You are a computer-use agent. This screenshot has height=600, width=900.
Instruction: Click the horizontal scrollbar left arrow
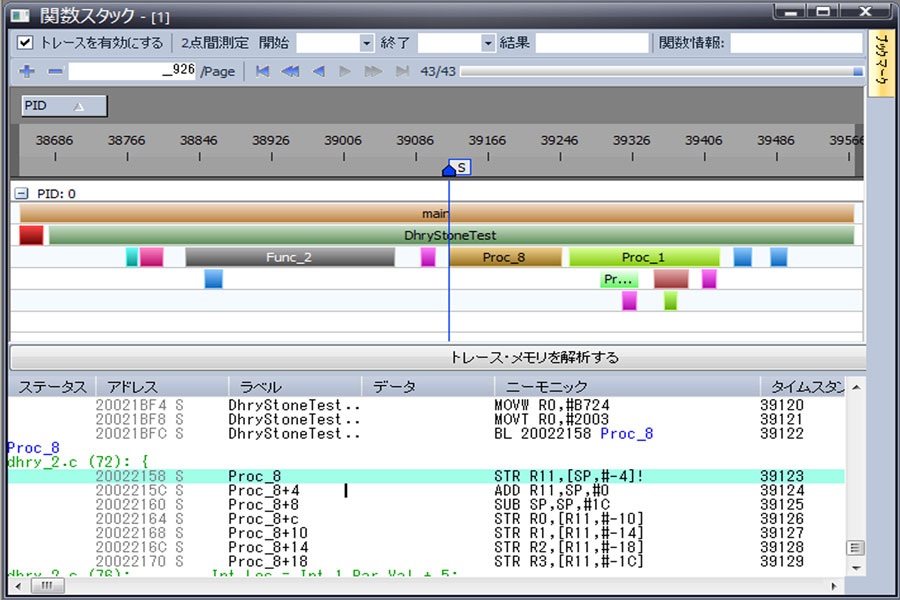18,586
